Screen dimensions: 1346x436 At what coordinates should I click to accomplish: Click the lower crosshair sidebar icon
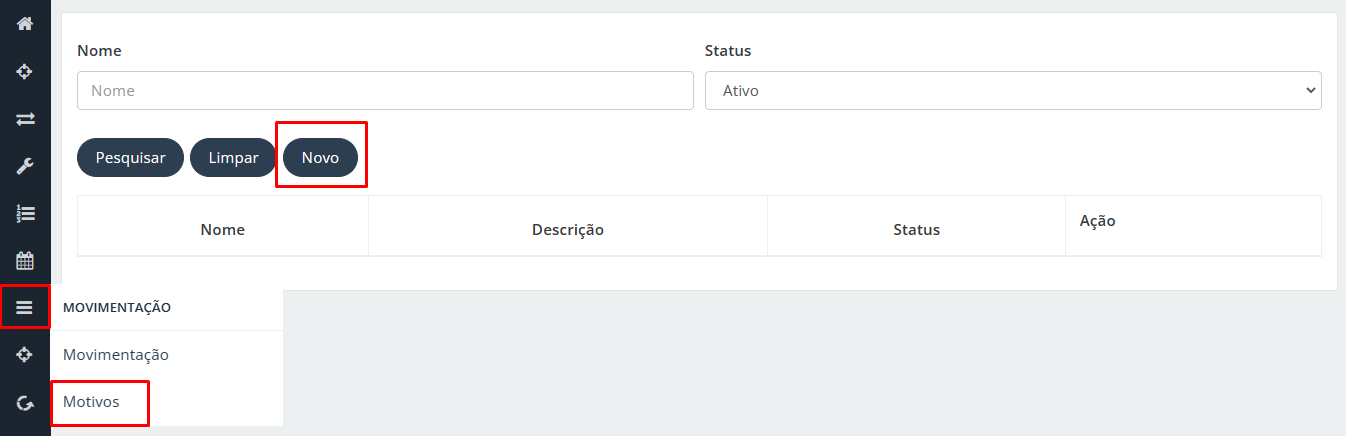point(25,355)
